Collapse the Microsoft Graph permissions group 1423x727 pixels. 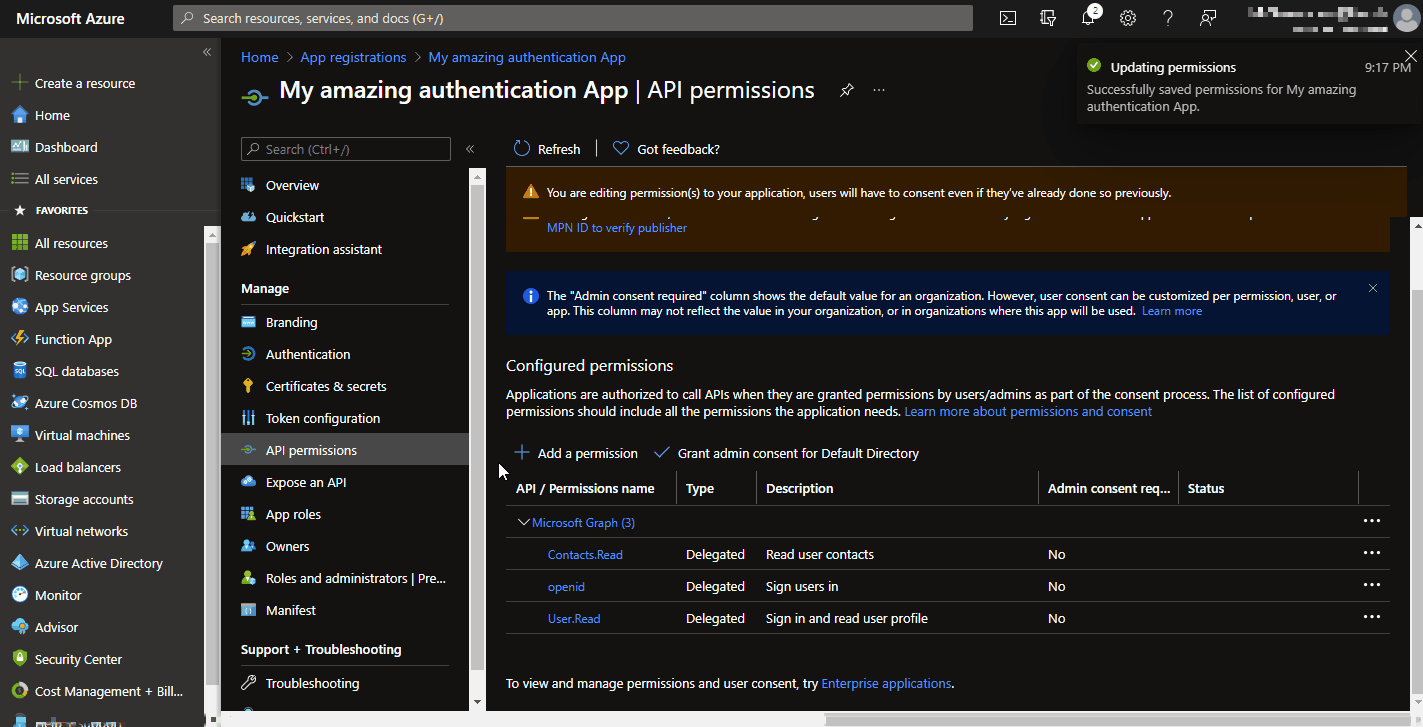click(x=524, y=521)
